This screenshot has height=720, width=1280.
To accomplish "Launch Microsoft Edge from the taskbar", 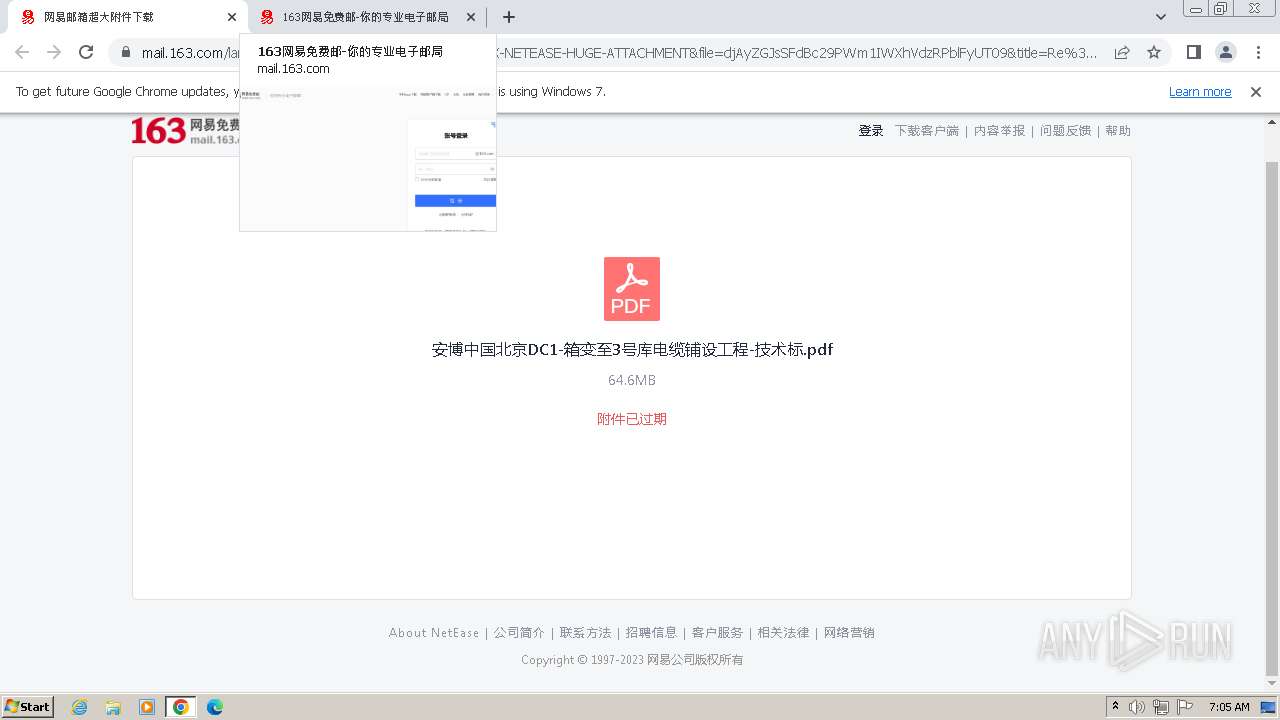I will [215, 707].
